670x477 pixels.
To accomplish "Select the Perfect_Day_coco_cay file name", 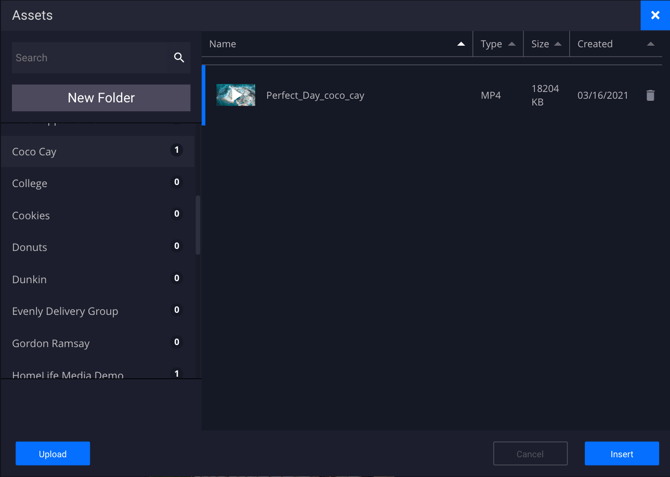I will [x=315, y=95].
